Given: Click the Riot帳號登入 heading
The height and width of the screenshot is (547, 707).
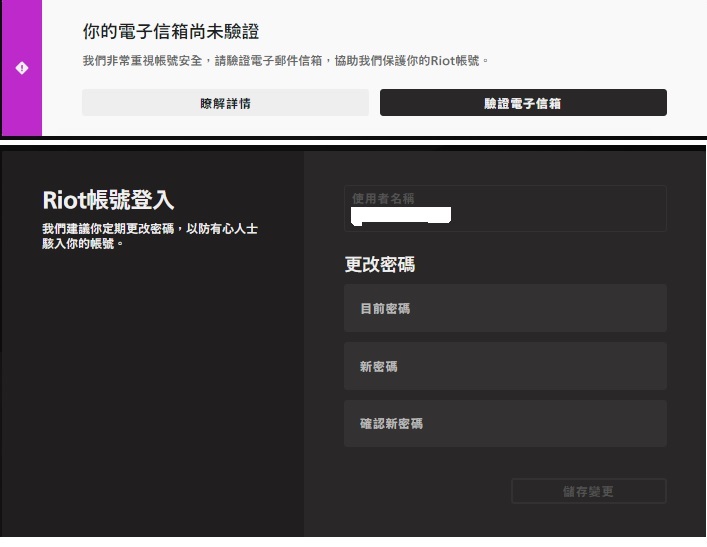Looking at the screenshot, I should point(108,199).
